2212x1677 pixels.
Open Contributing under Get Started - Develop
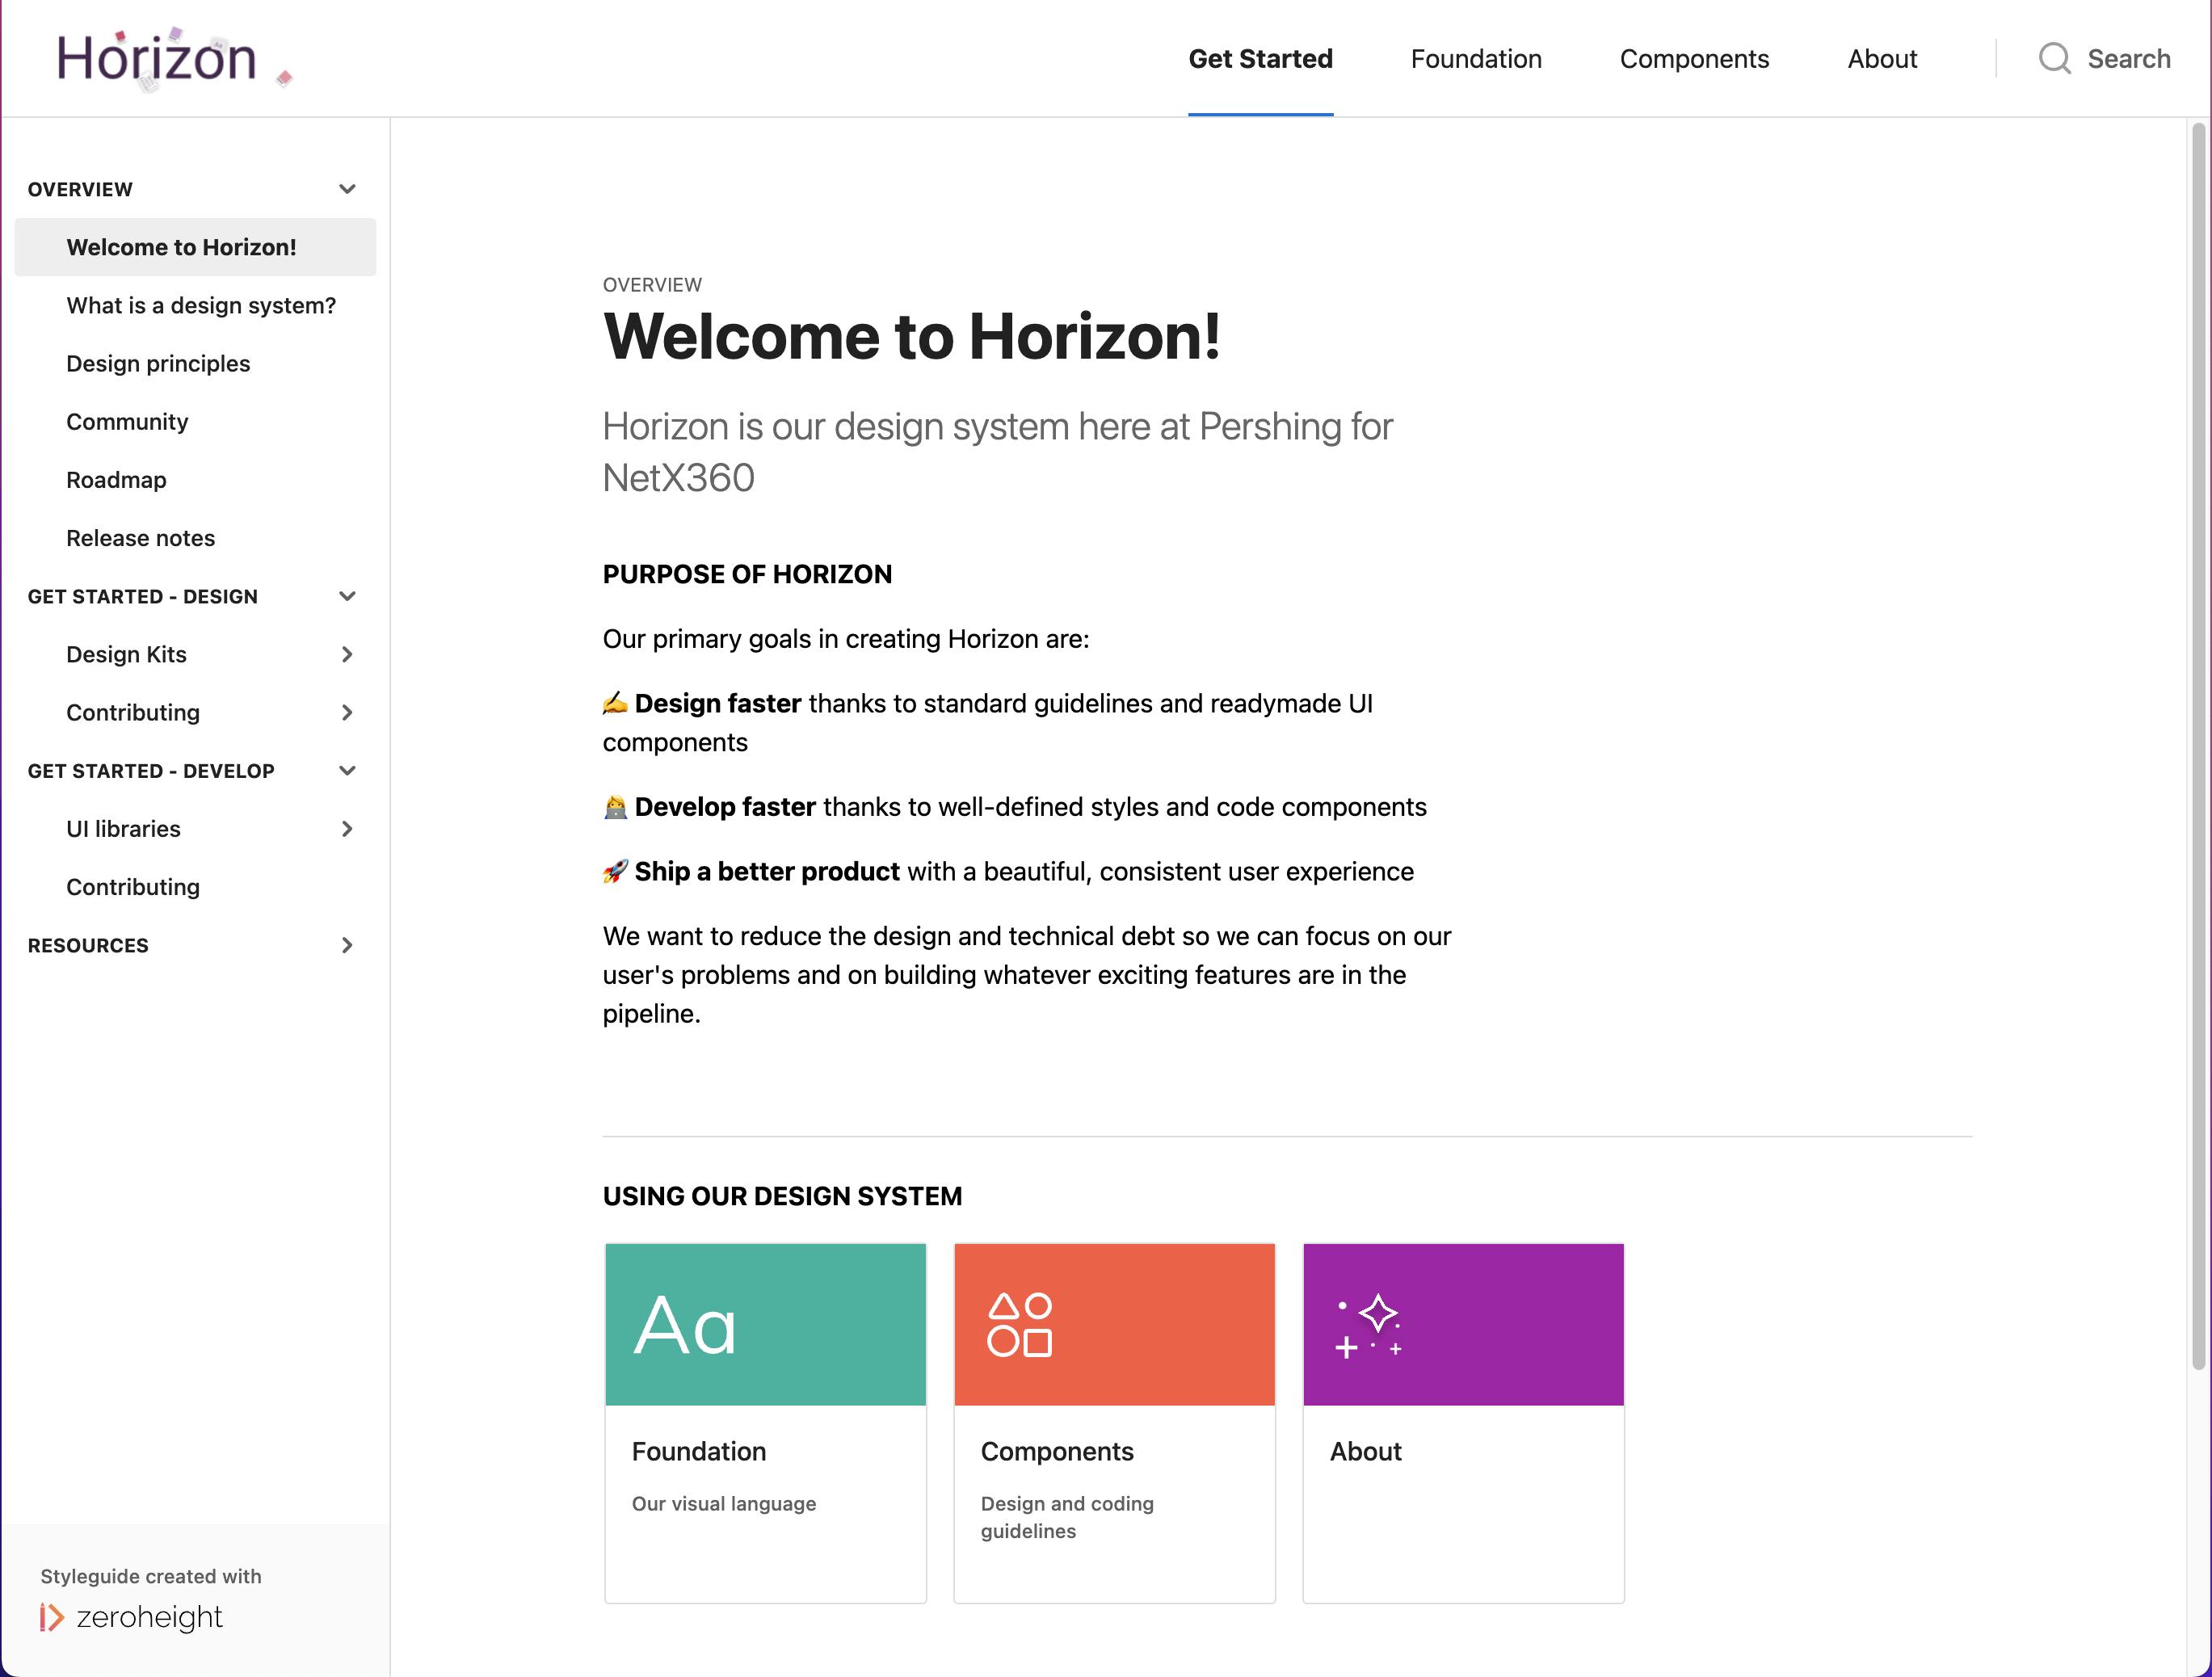(133, 887)
